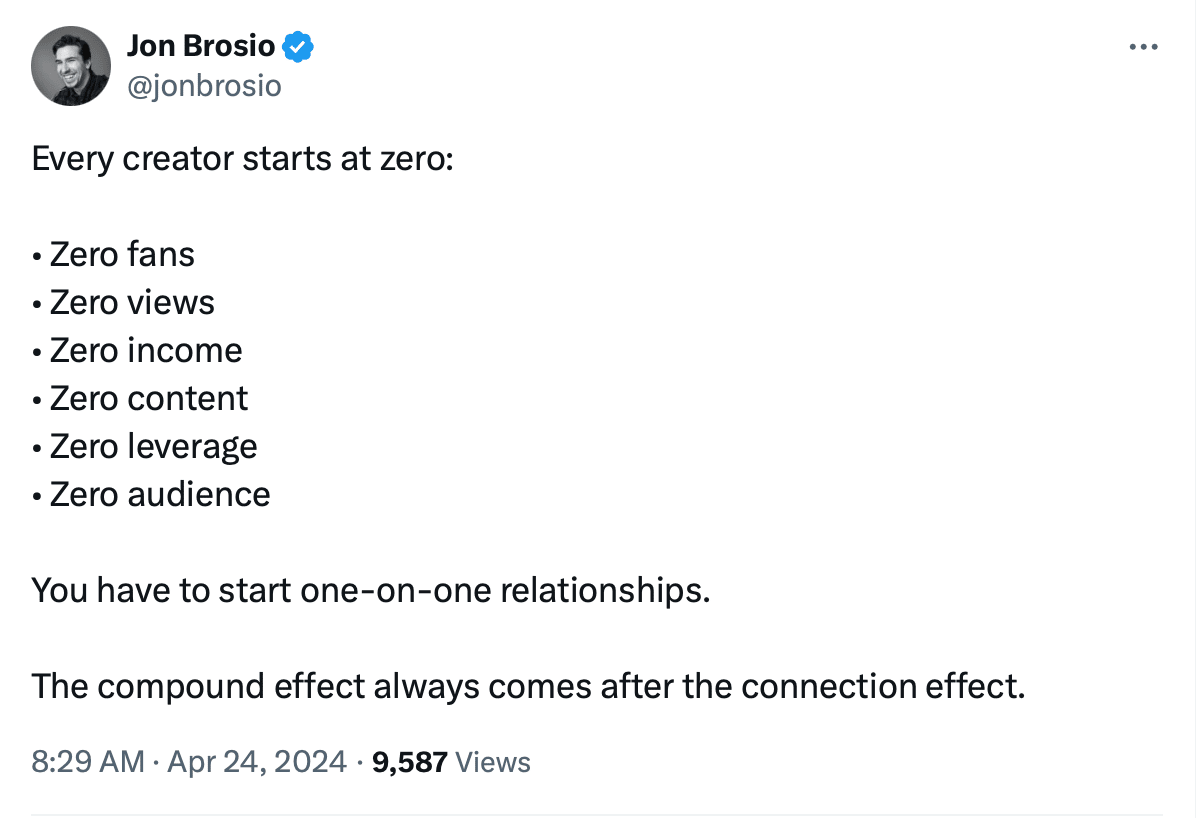The image size is (1196, 818).
Task: Click the Views label
Action: click(x=492, y=762)
